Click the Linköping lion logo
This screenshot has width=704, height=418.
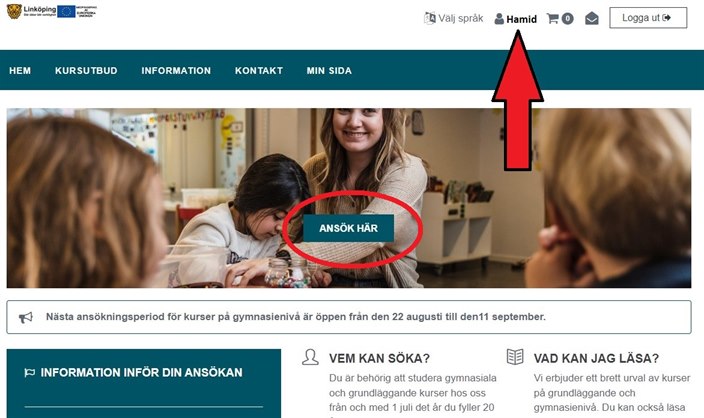(x=14, y=11)
